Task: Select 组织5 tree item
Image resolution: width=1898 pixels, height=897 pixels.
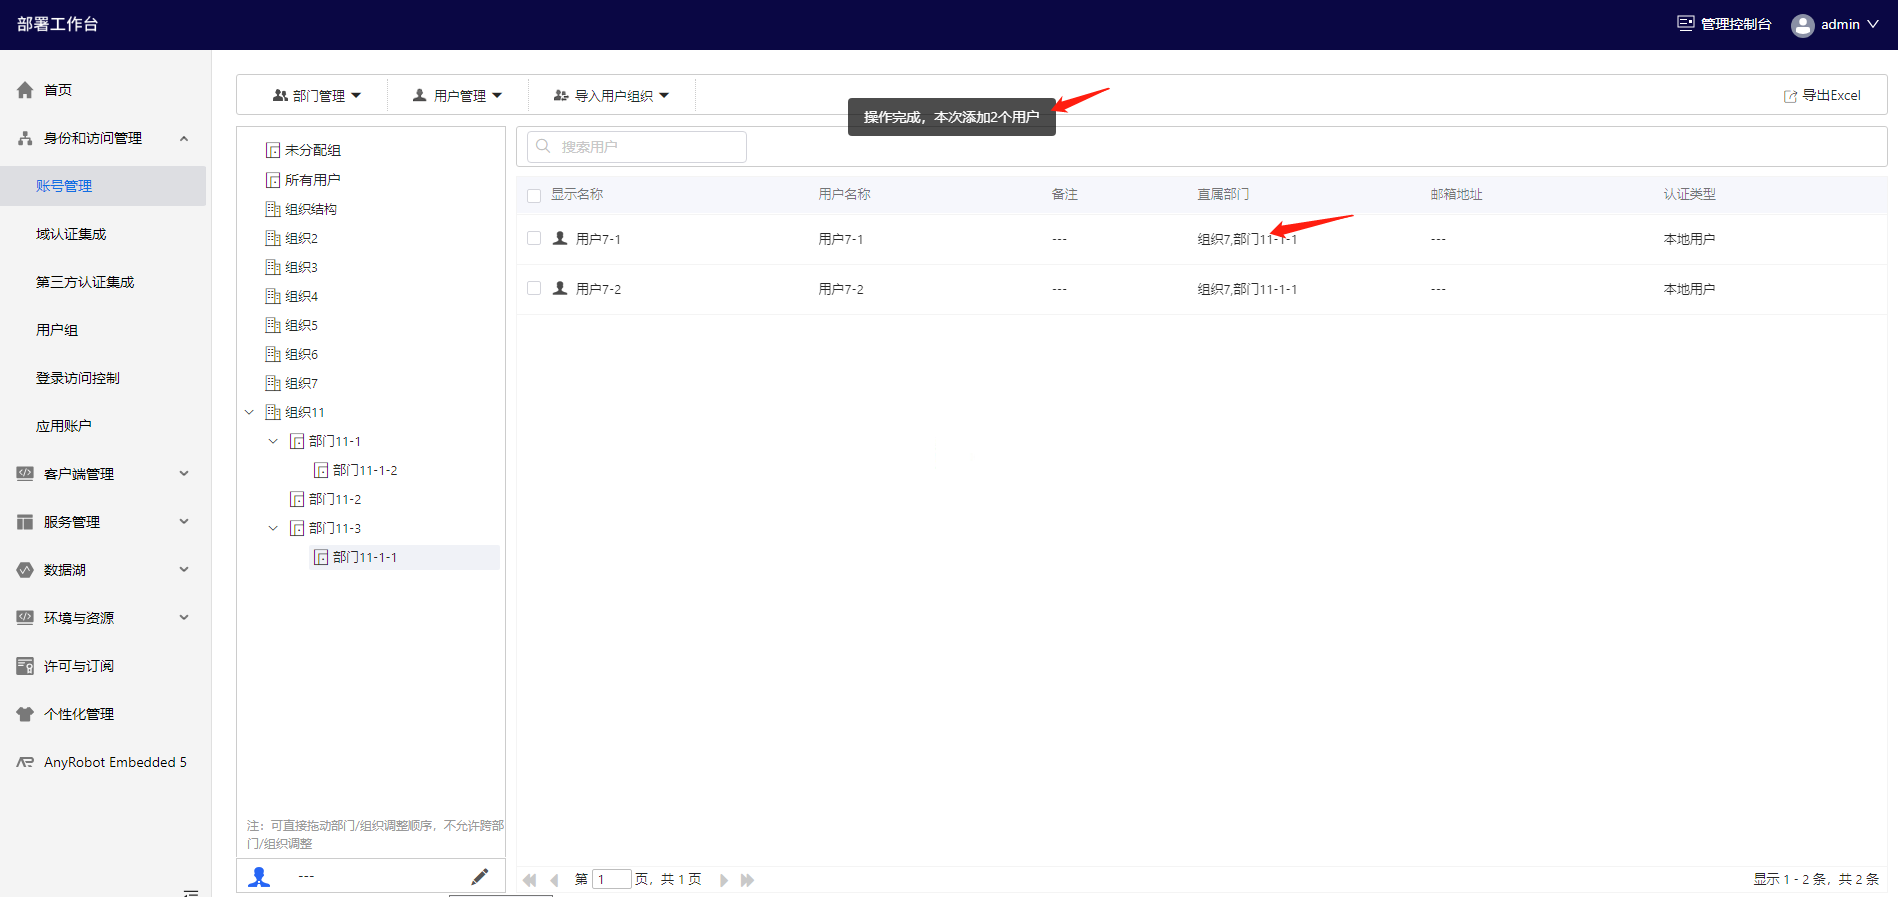Action: click(x=301, y=325)
